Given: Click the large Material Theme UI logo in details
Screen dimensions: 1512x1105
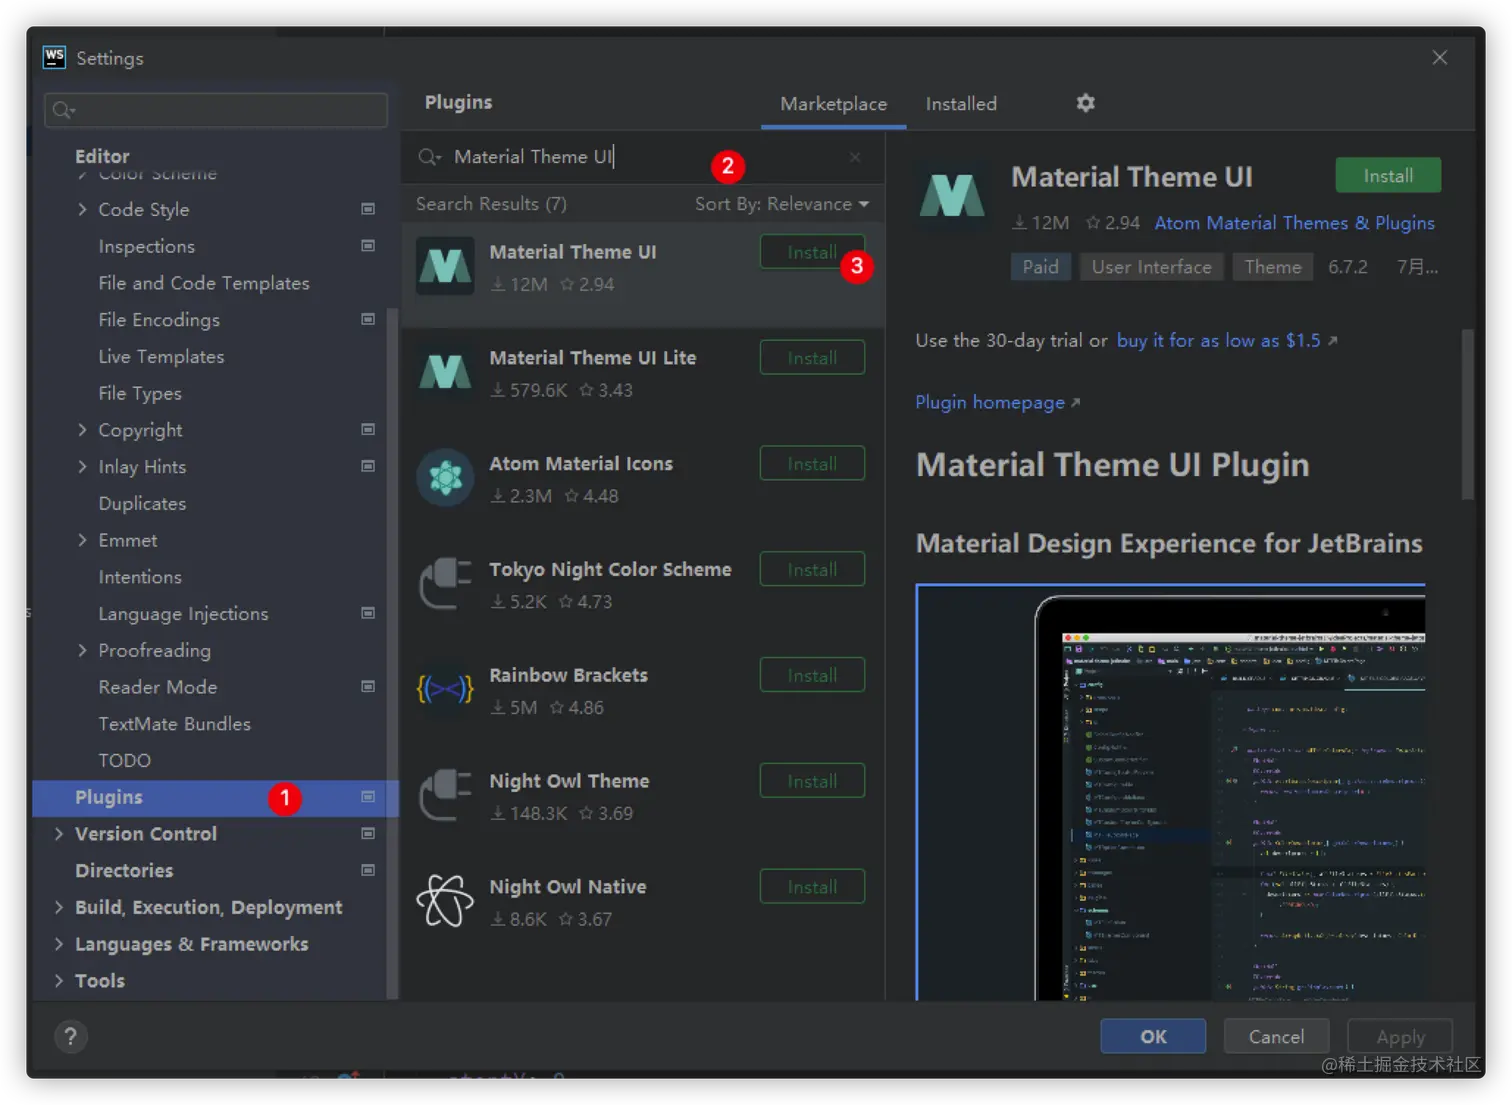Looking at the screenshot, I should click(951, 195).
